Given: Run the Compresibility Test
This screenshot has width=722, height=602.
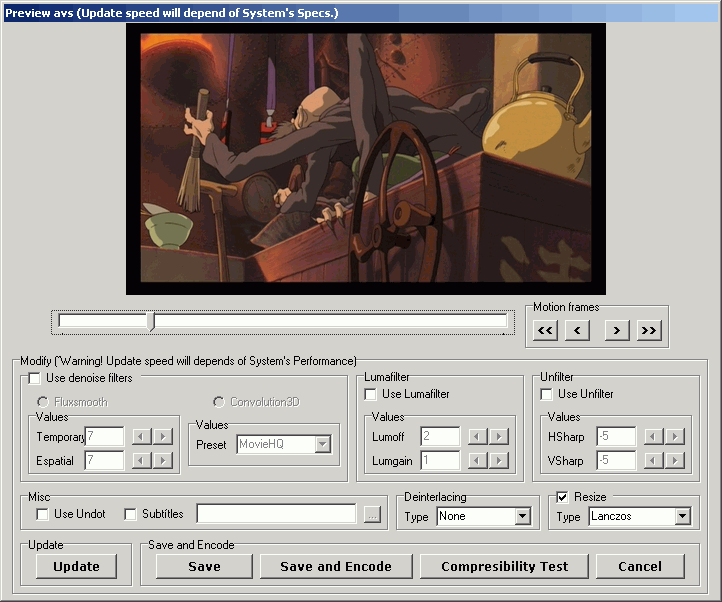Looking at the screenshot, I should 505,567.
